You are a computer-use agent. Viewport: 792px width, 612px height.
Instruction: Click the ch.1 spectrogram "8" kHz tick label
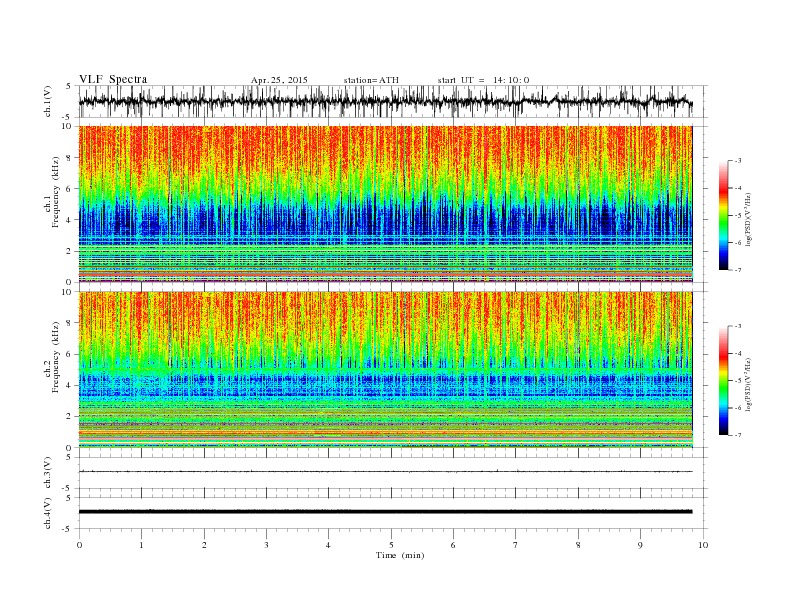[x=69, y=158]
